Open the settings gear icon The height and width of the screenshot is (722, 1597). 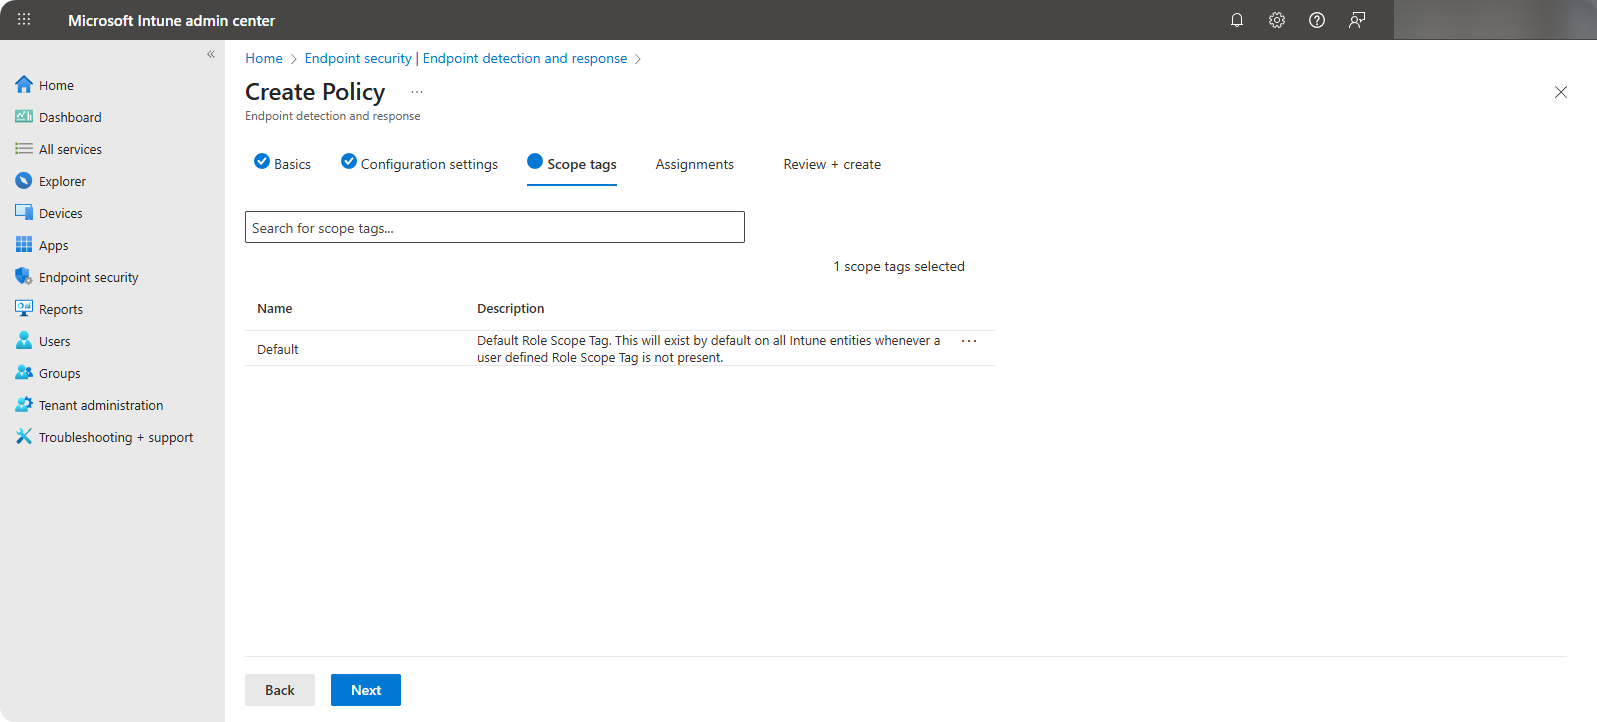[1277, 20]
